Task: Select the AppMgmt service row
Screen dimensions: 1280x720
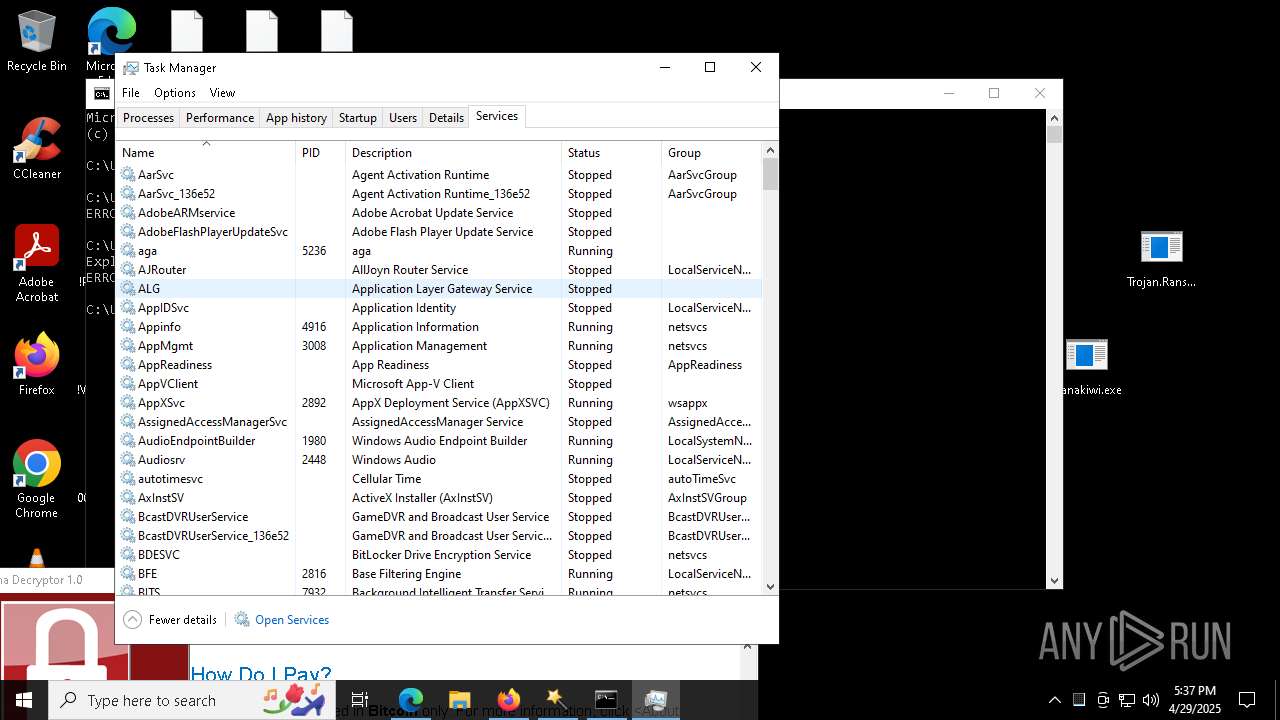Action: coord(439,345)
